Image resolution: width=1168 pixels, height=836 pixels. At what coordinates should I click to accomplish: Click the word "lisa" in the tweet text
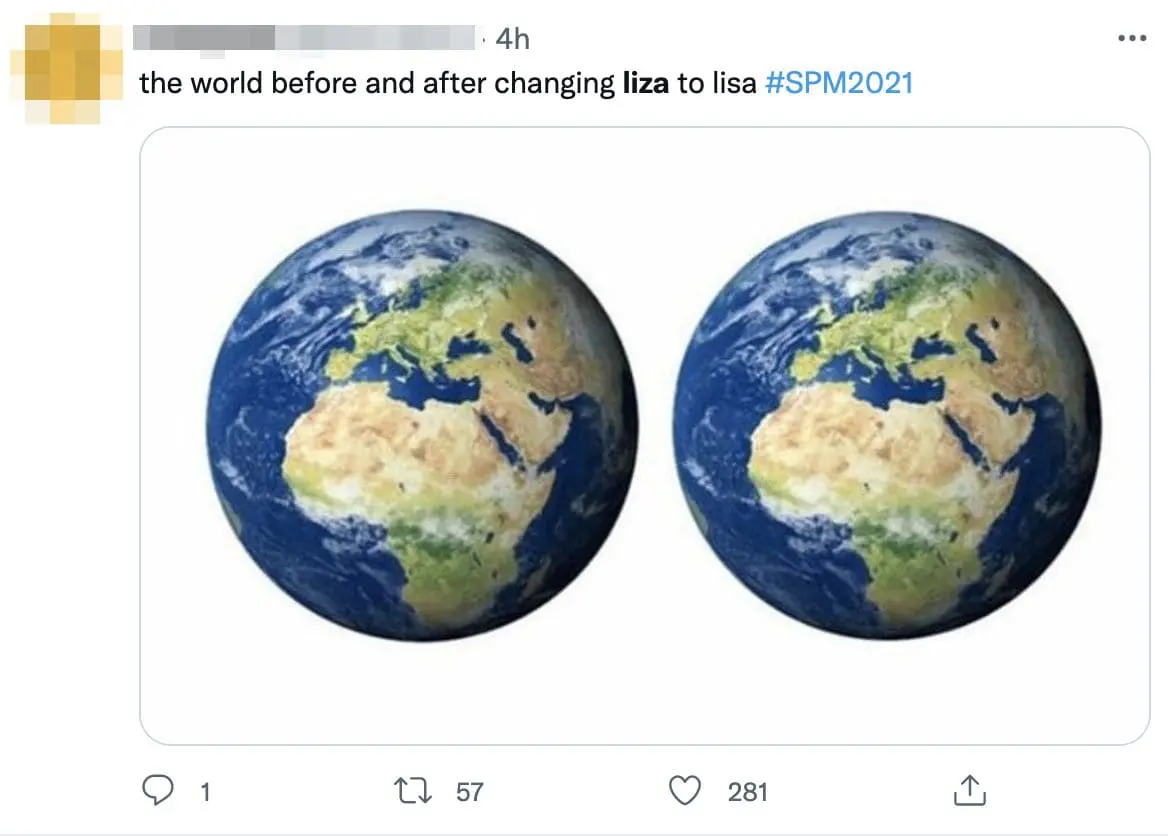pos(733,83)
